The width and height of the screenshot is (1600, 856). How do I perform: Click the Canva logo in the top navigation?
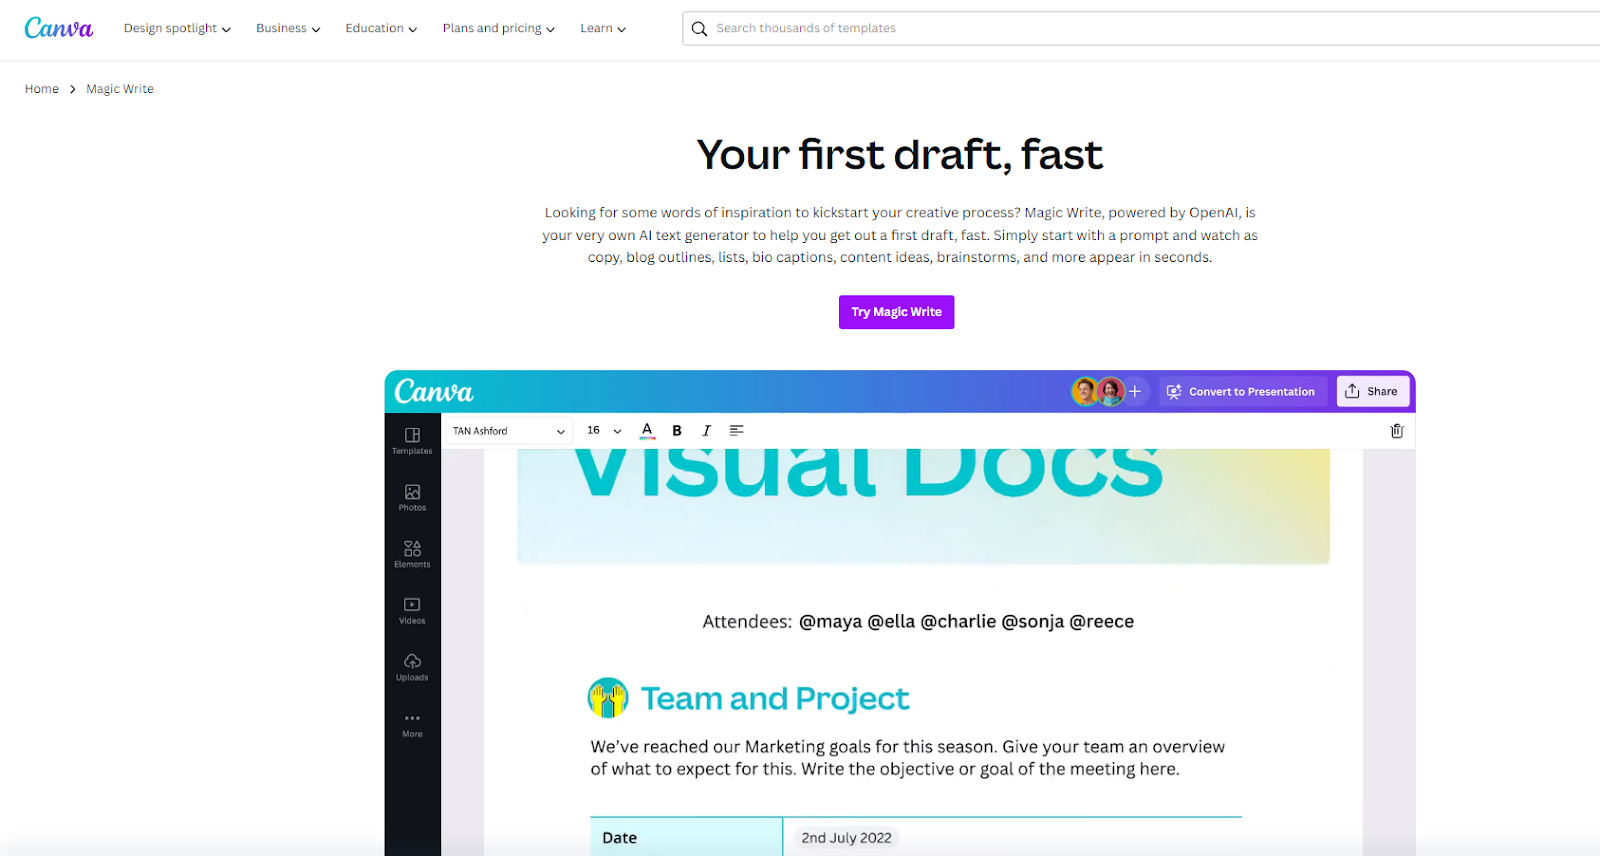click(58, 28)
